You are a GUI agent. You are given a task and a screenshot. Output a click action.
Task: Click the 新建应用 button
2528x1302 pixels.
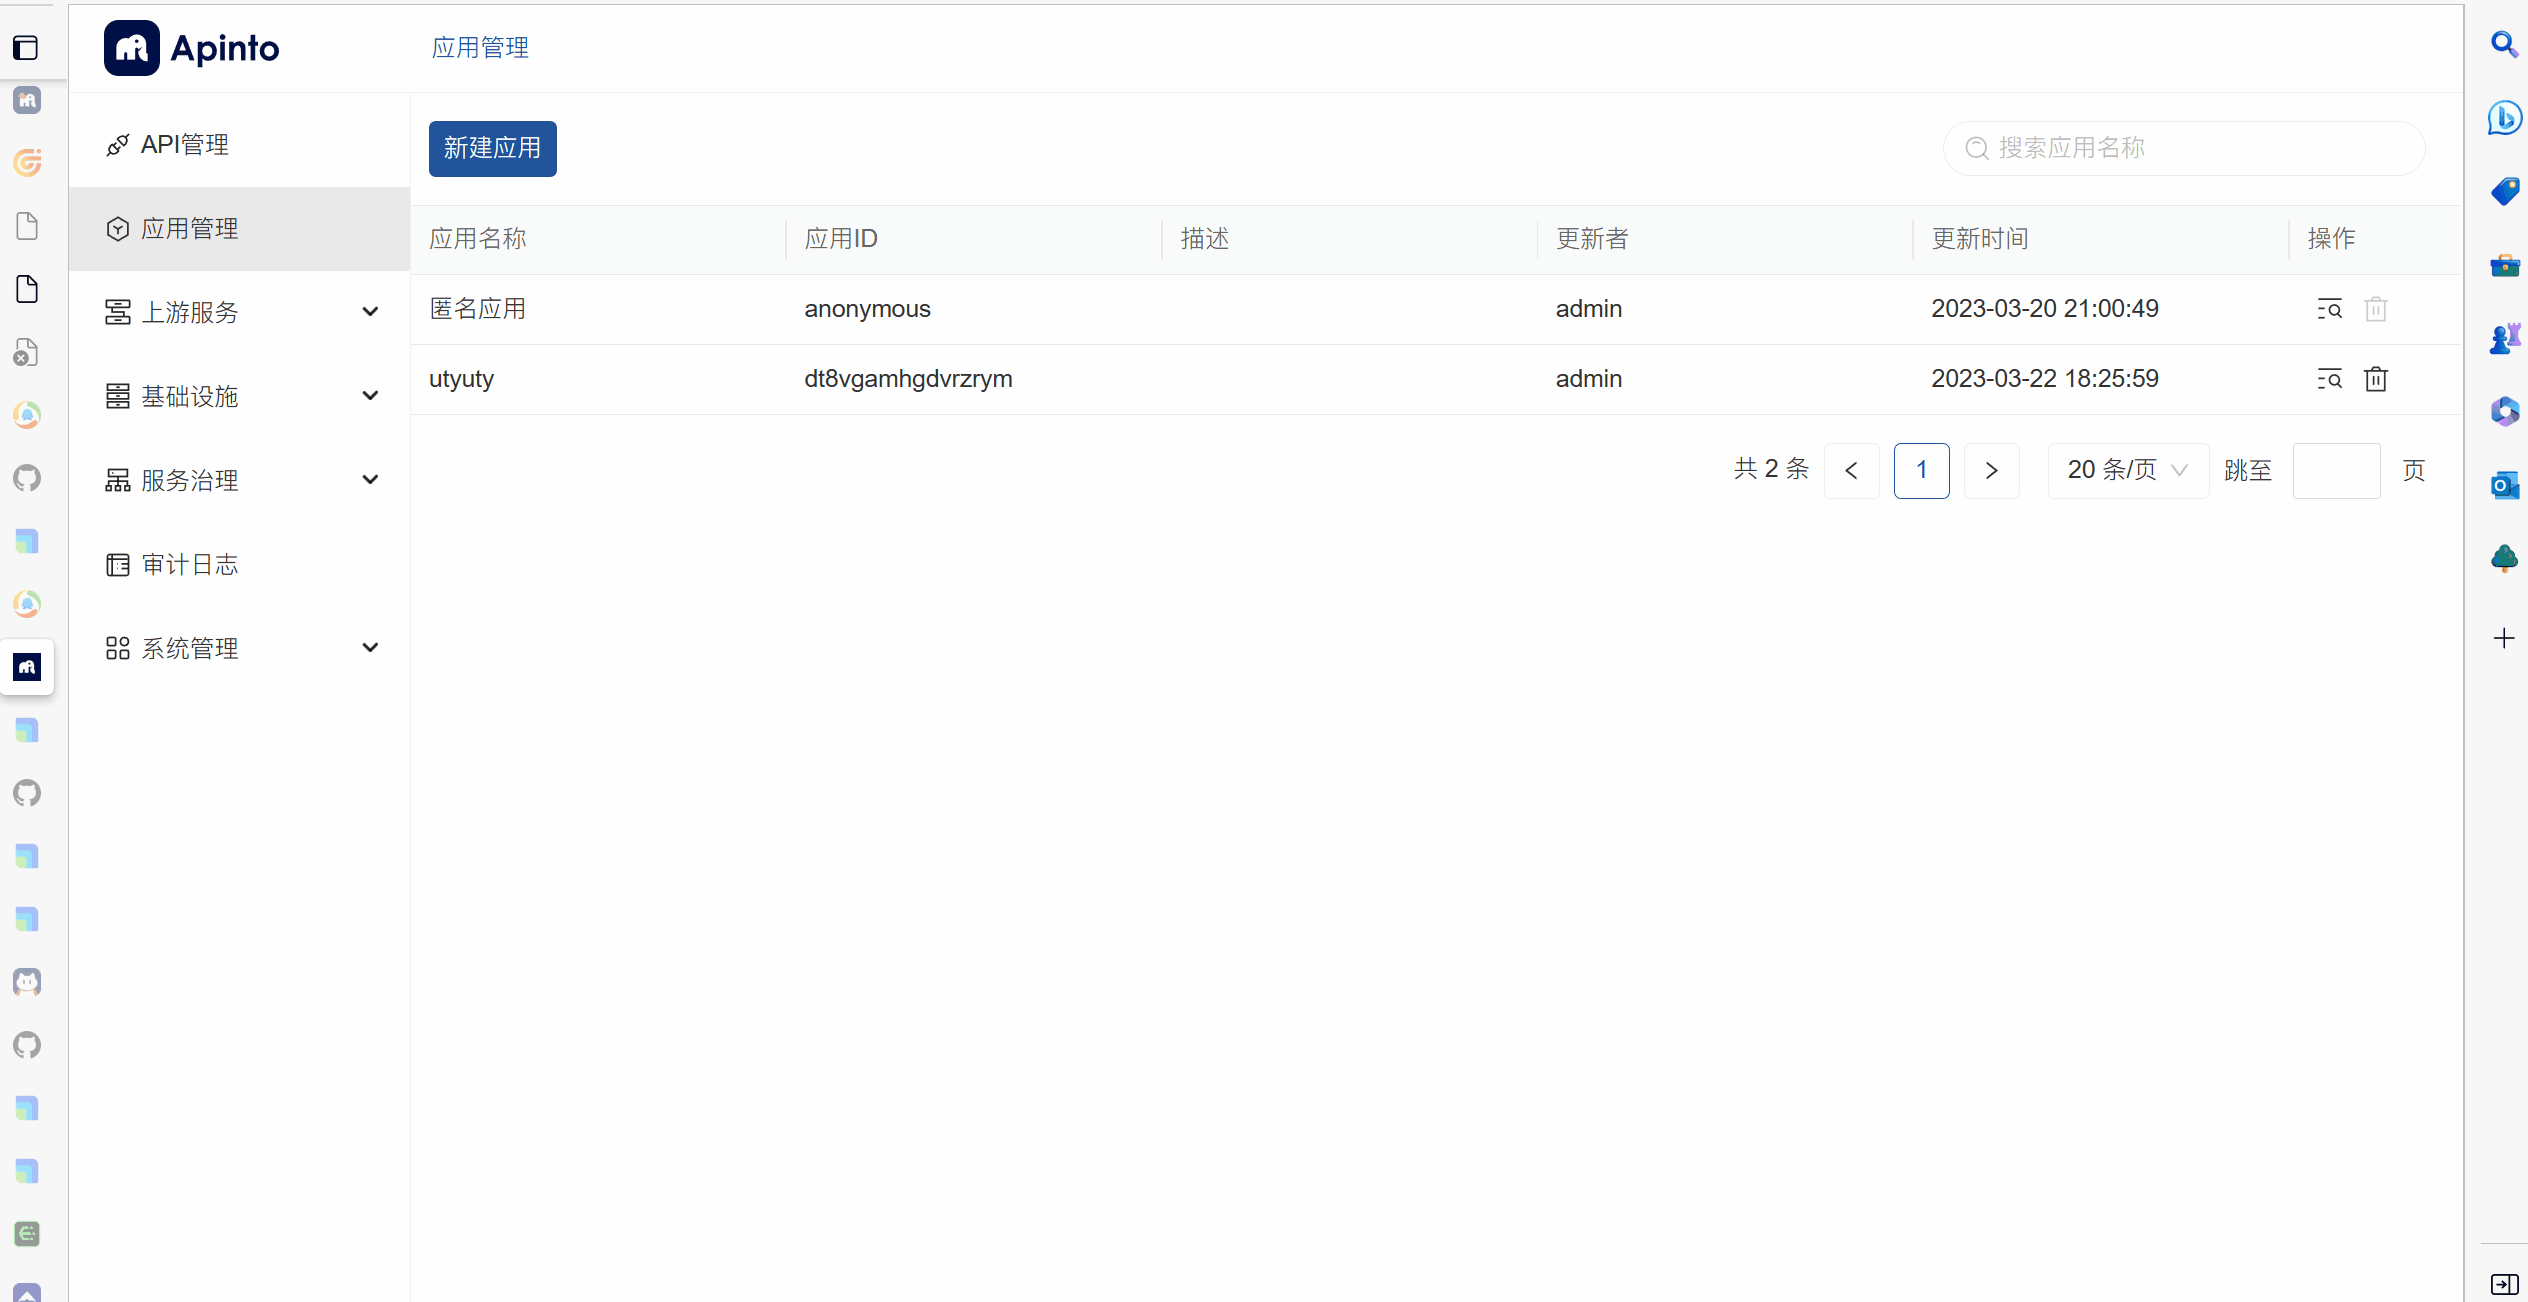pos(492,148)
